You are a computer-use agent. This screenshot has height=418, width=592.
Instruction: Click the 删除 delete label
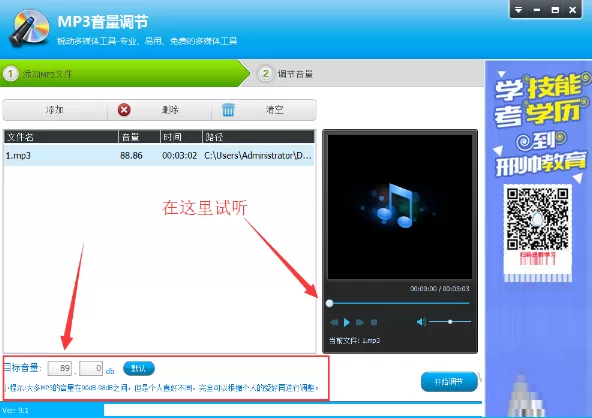coord(170,110)
